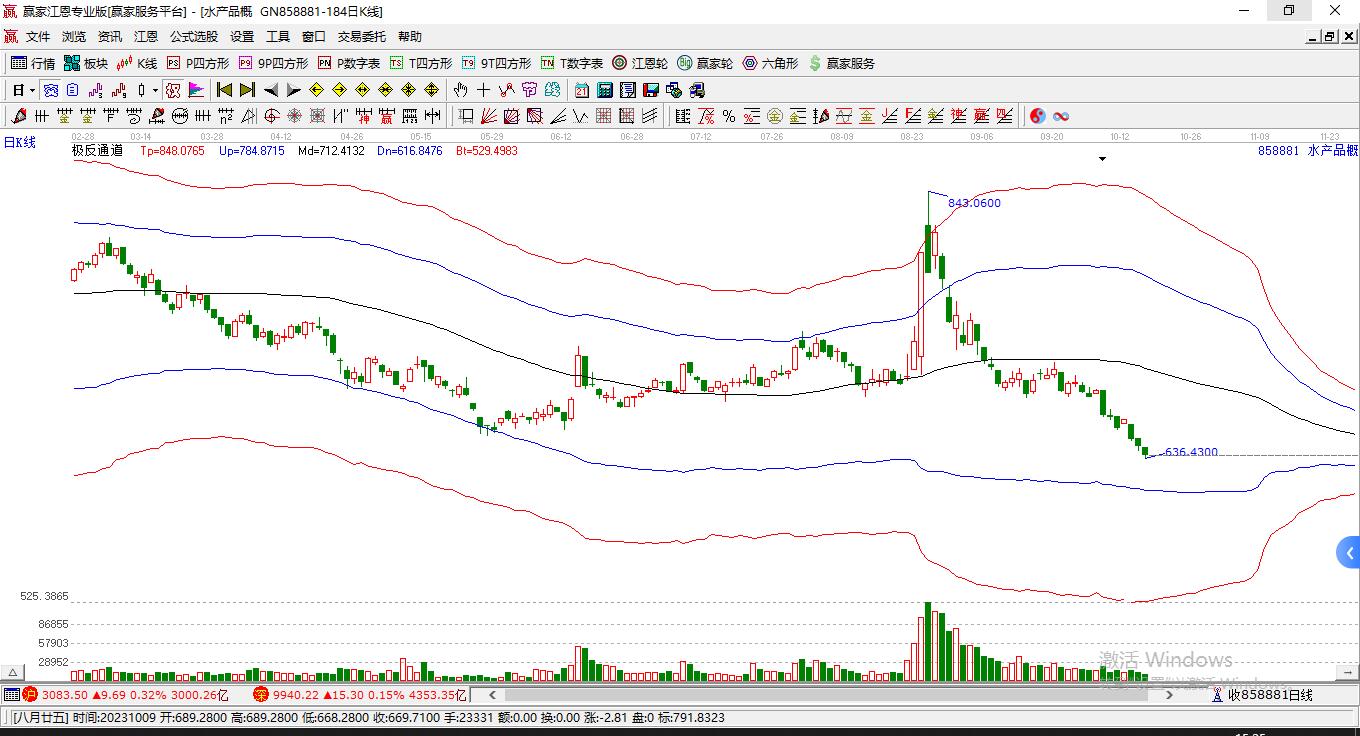Click the 极反通道 indicator label

click(x=97, y=151)
